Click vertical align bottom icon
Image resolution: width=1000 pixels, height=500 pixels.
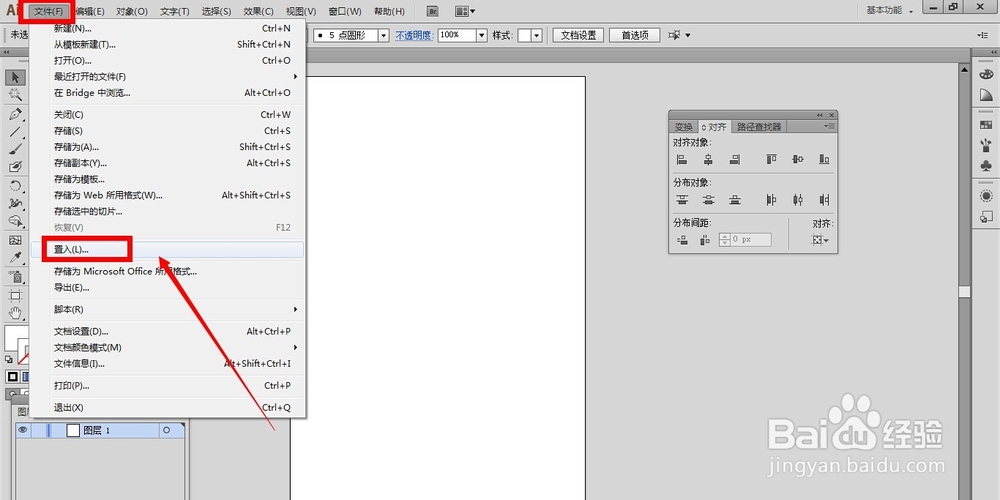(825, 159)
